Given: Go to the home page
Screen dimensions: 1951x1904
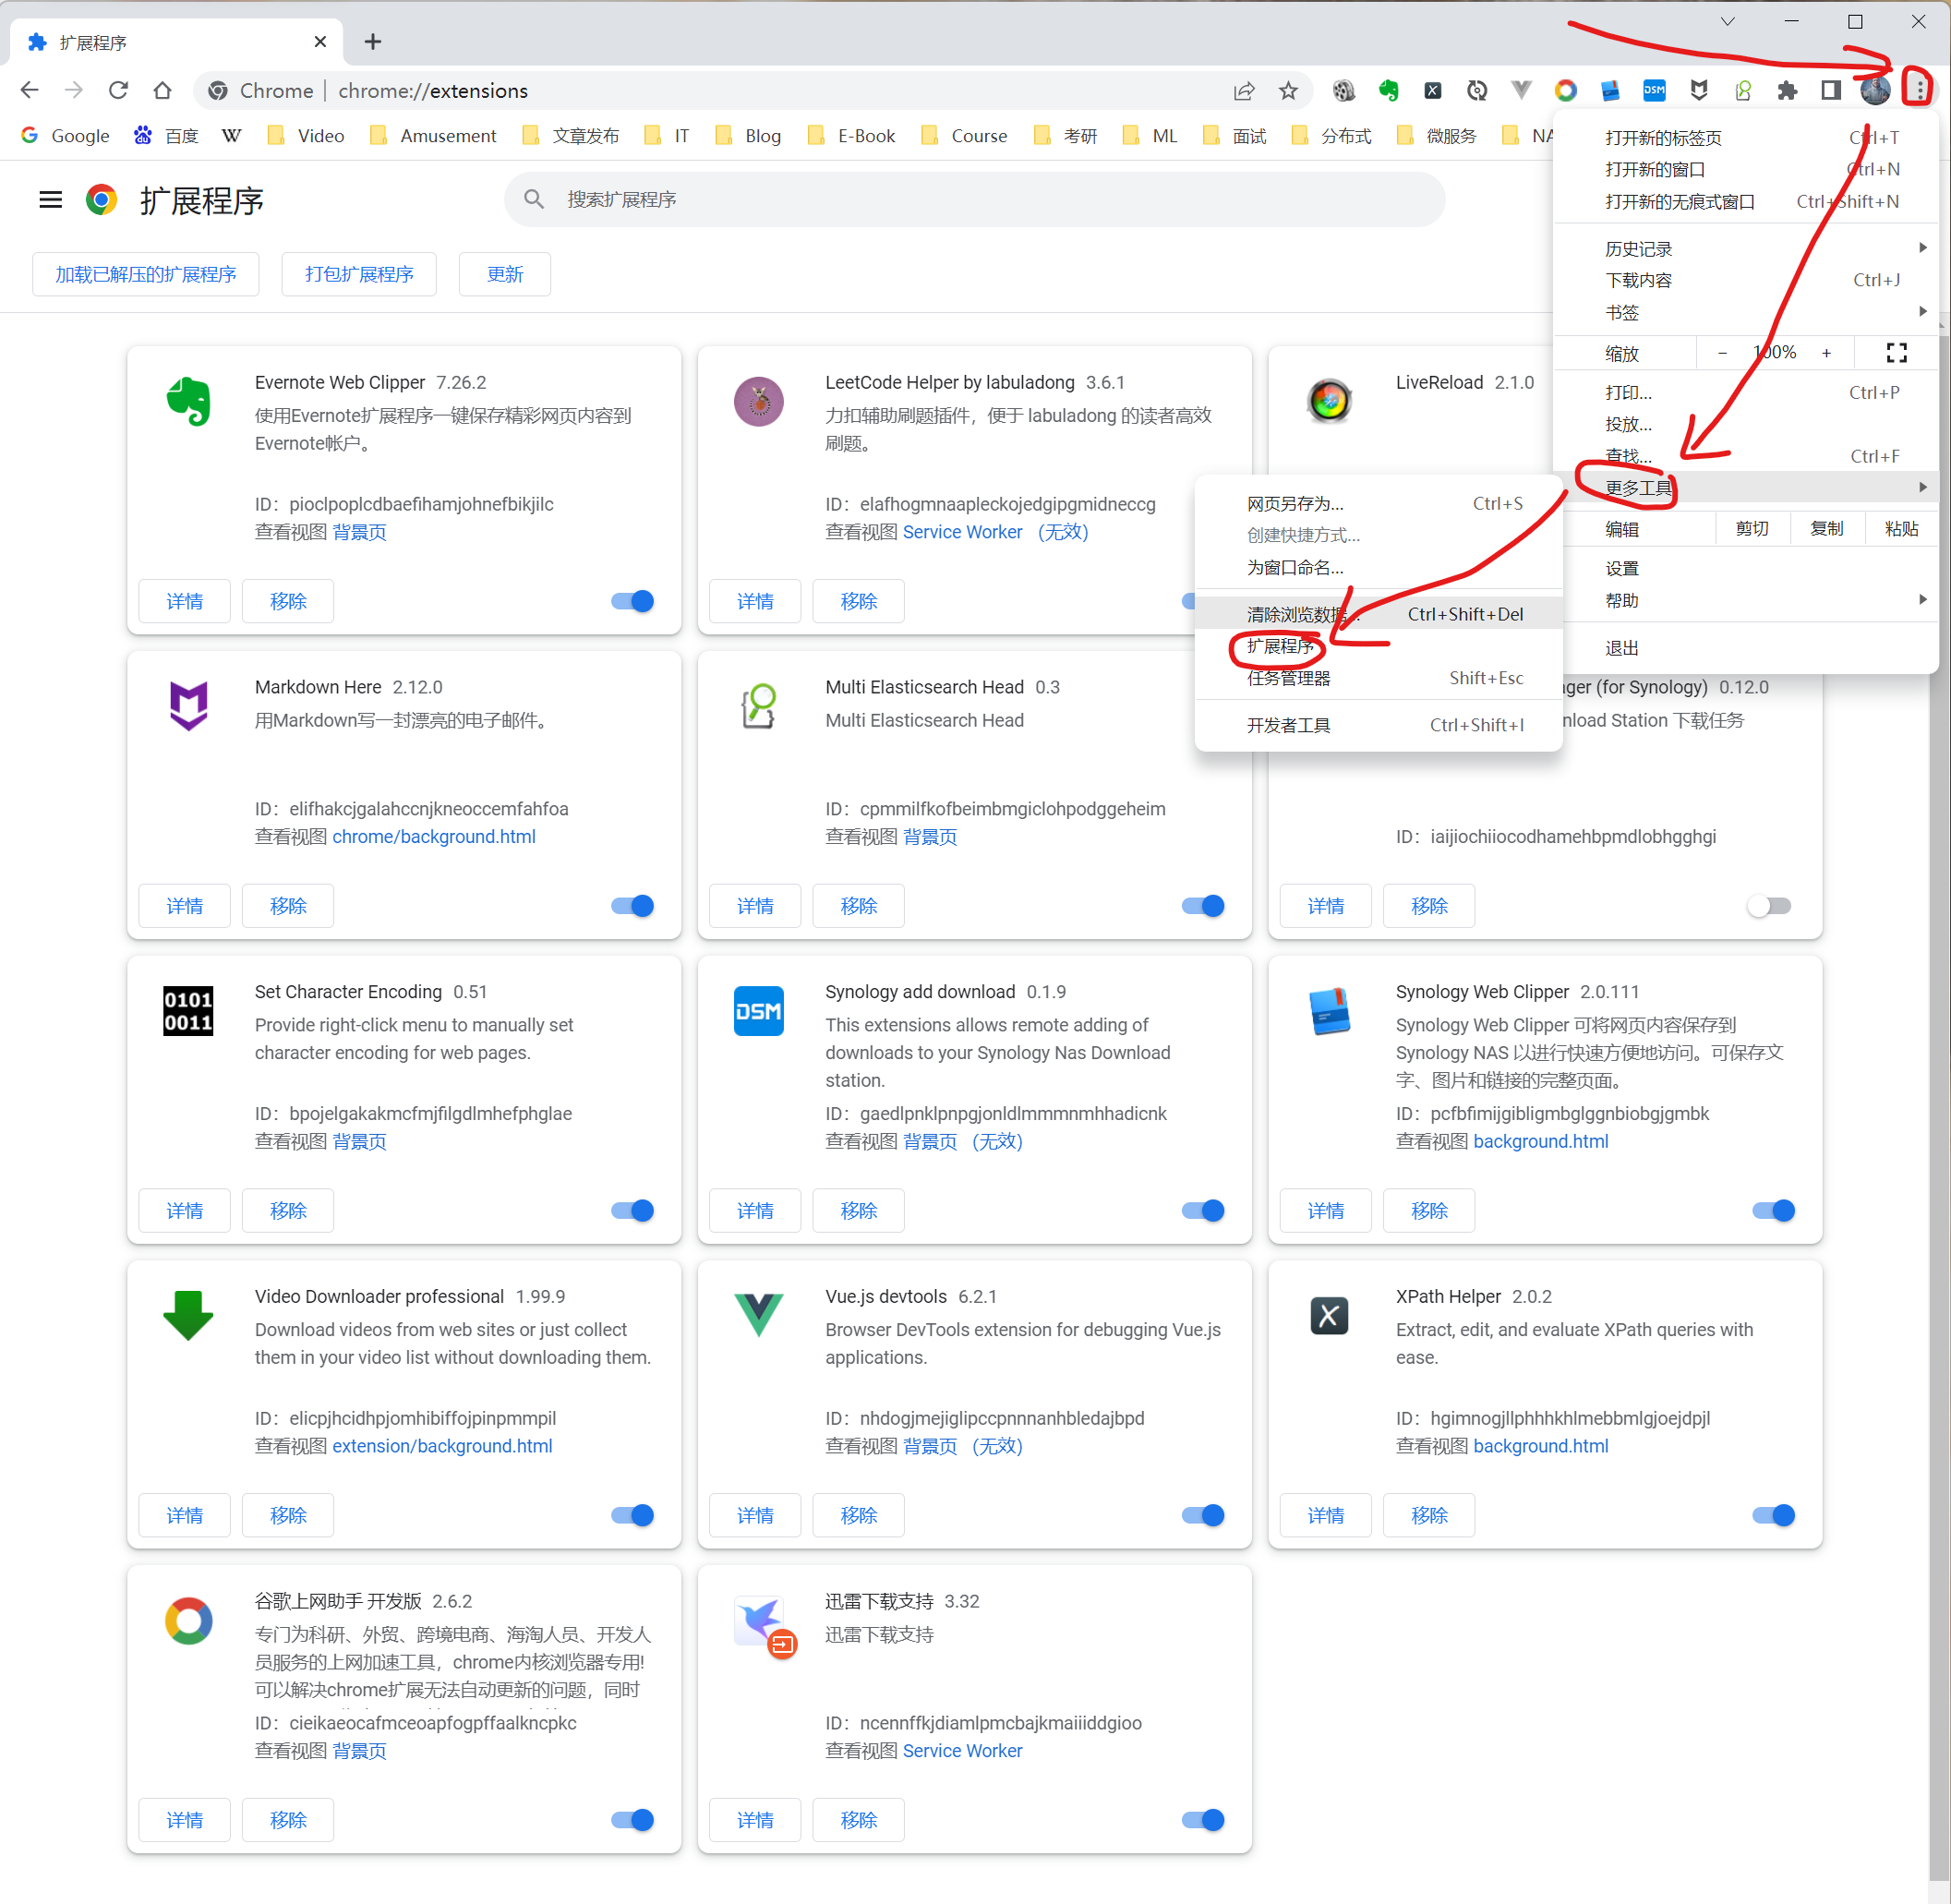Looking at the screenshot, I should 162,91.
